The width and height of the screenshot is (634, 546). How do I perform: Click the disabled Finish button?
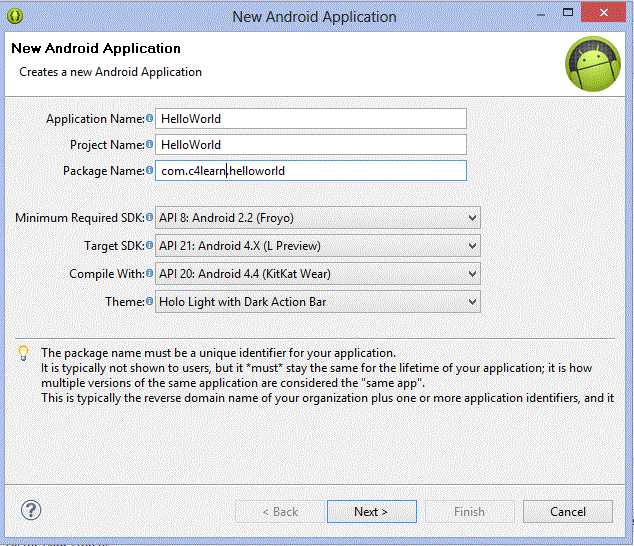point(469,512)
